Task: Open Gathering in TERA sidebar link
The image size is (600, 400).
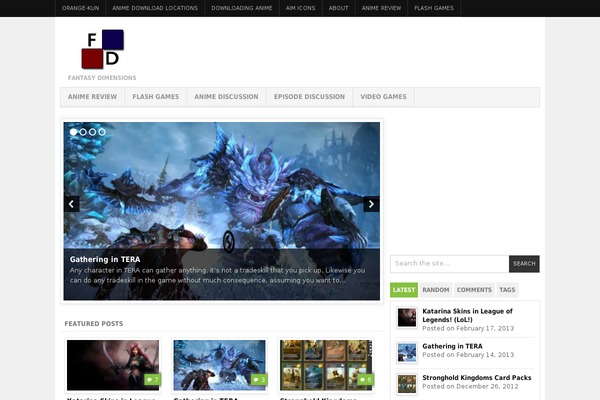Action: pyautogui.click(x=452, y=346)
